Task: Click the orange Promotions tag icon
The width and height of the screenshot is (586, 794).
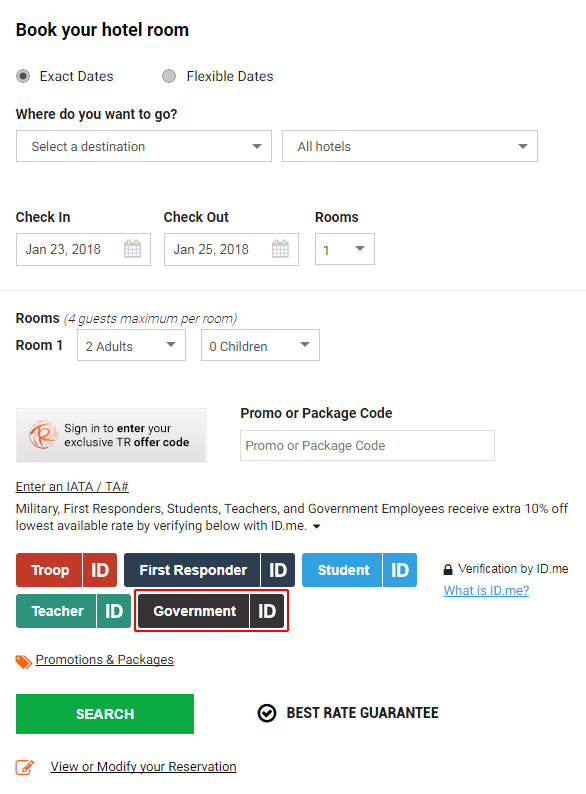Action: [x=23, y=661]
